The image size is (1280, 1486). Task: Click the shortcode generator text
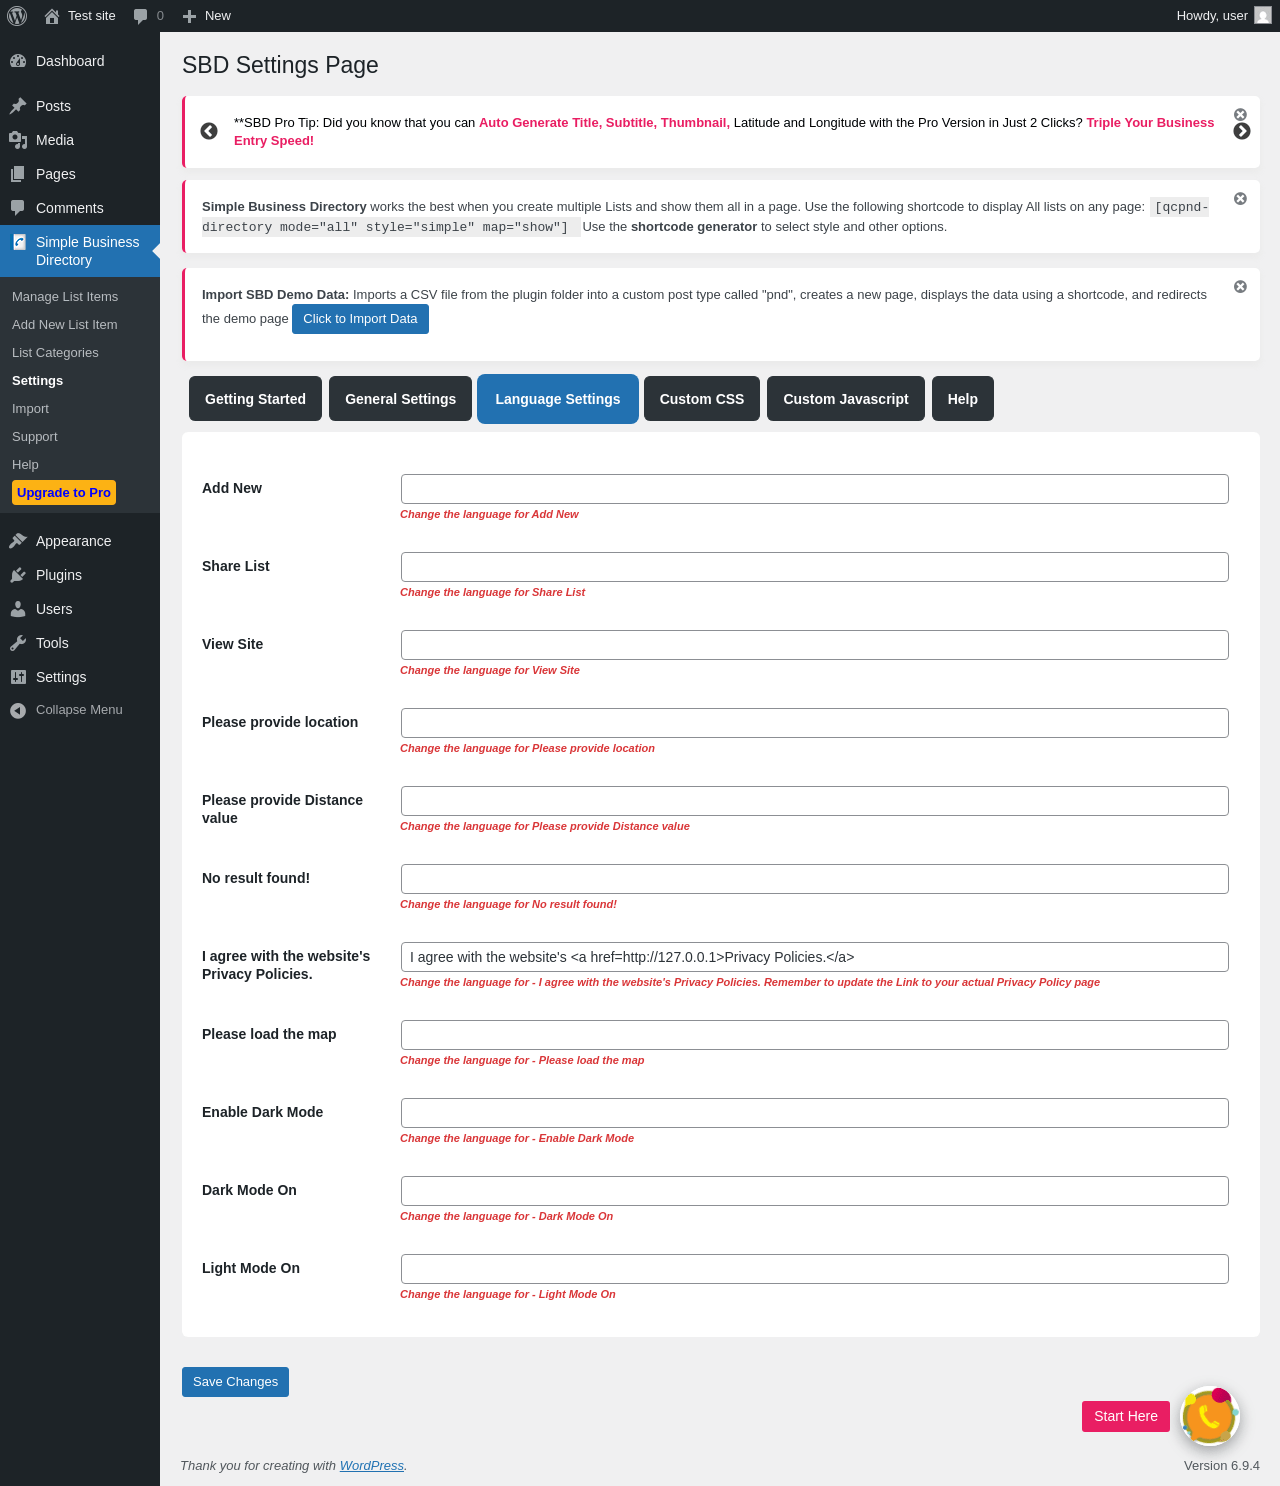[x=694, y=227]
